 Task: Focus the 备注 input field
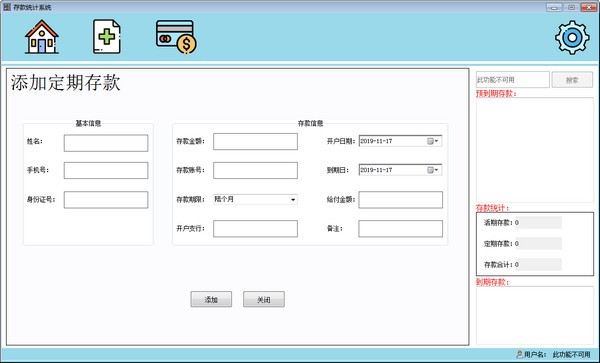coord(401,229)
